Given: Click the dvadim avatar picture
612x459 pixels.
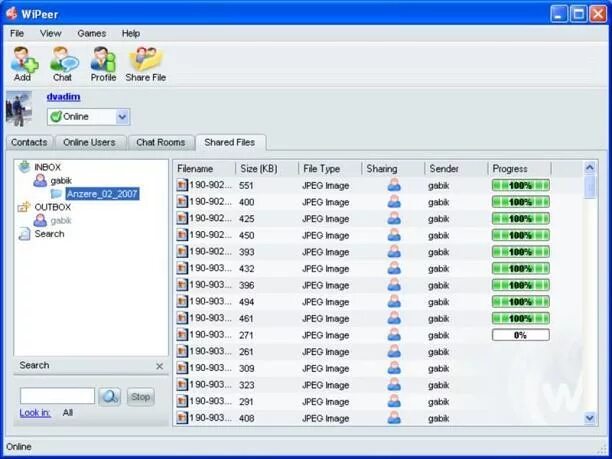Looking at the screenshot, I should (19, 109).
